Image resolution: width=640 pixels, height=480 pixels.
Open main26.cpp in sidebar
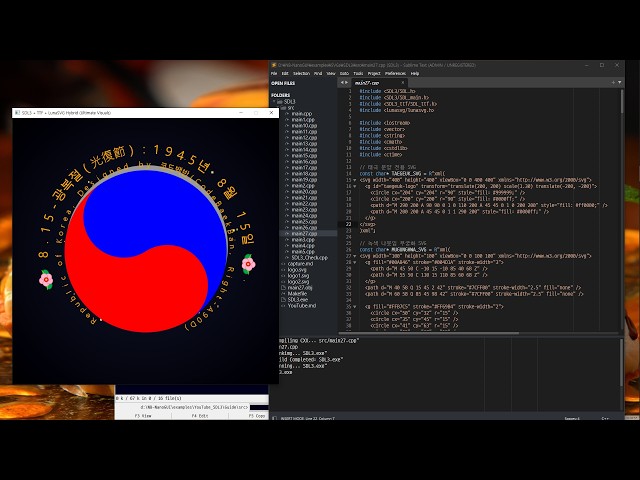coord(304,227)
